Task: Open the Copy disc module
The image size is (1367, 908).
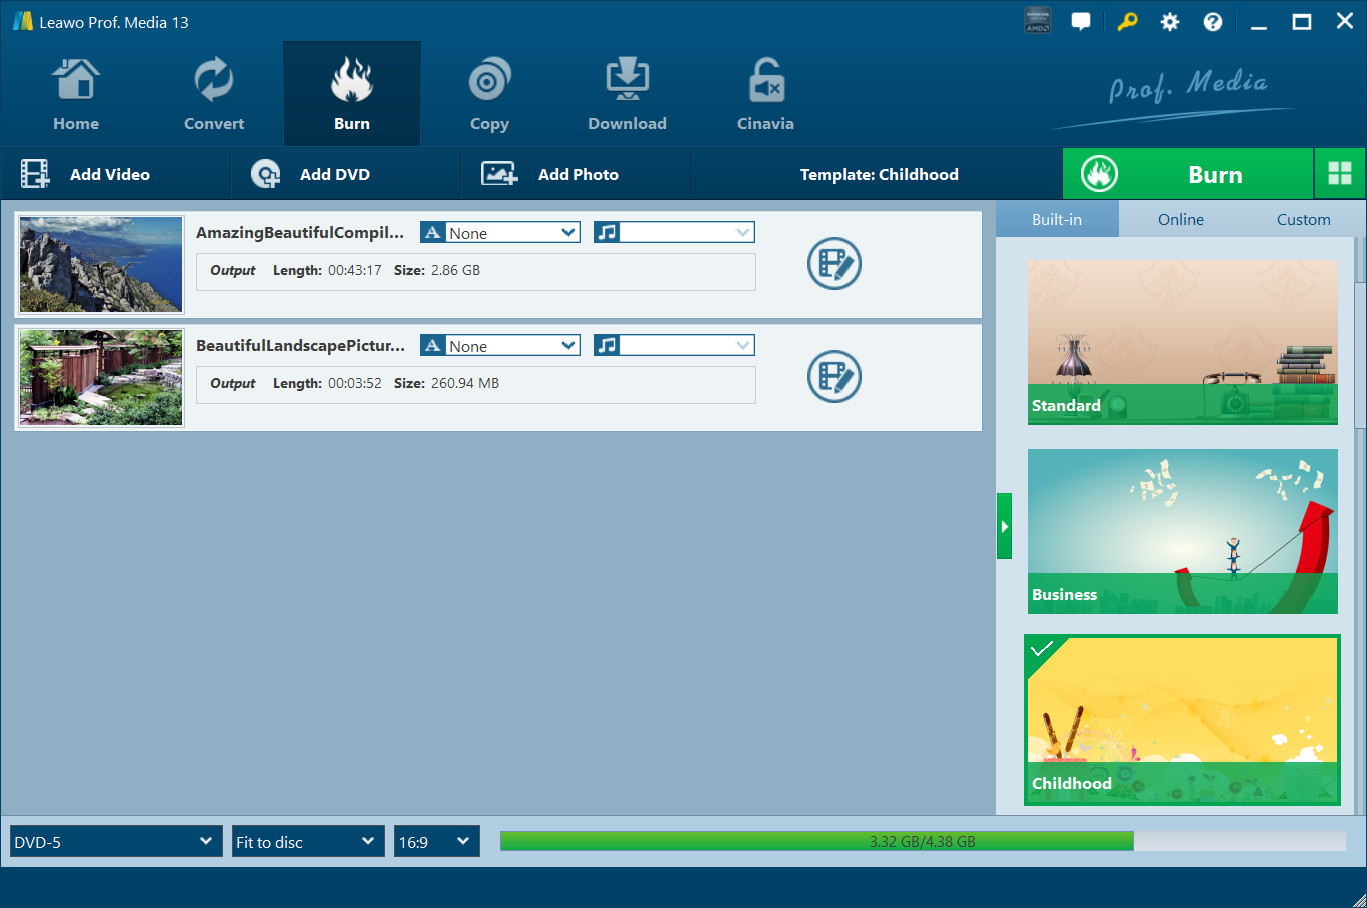Action: point(489,95)
